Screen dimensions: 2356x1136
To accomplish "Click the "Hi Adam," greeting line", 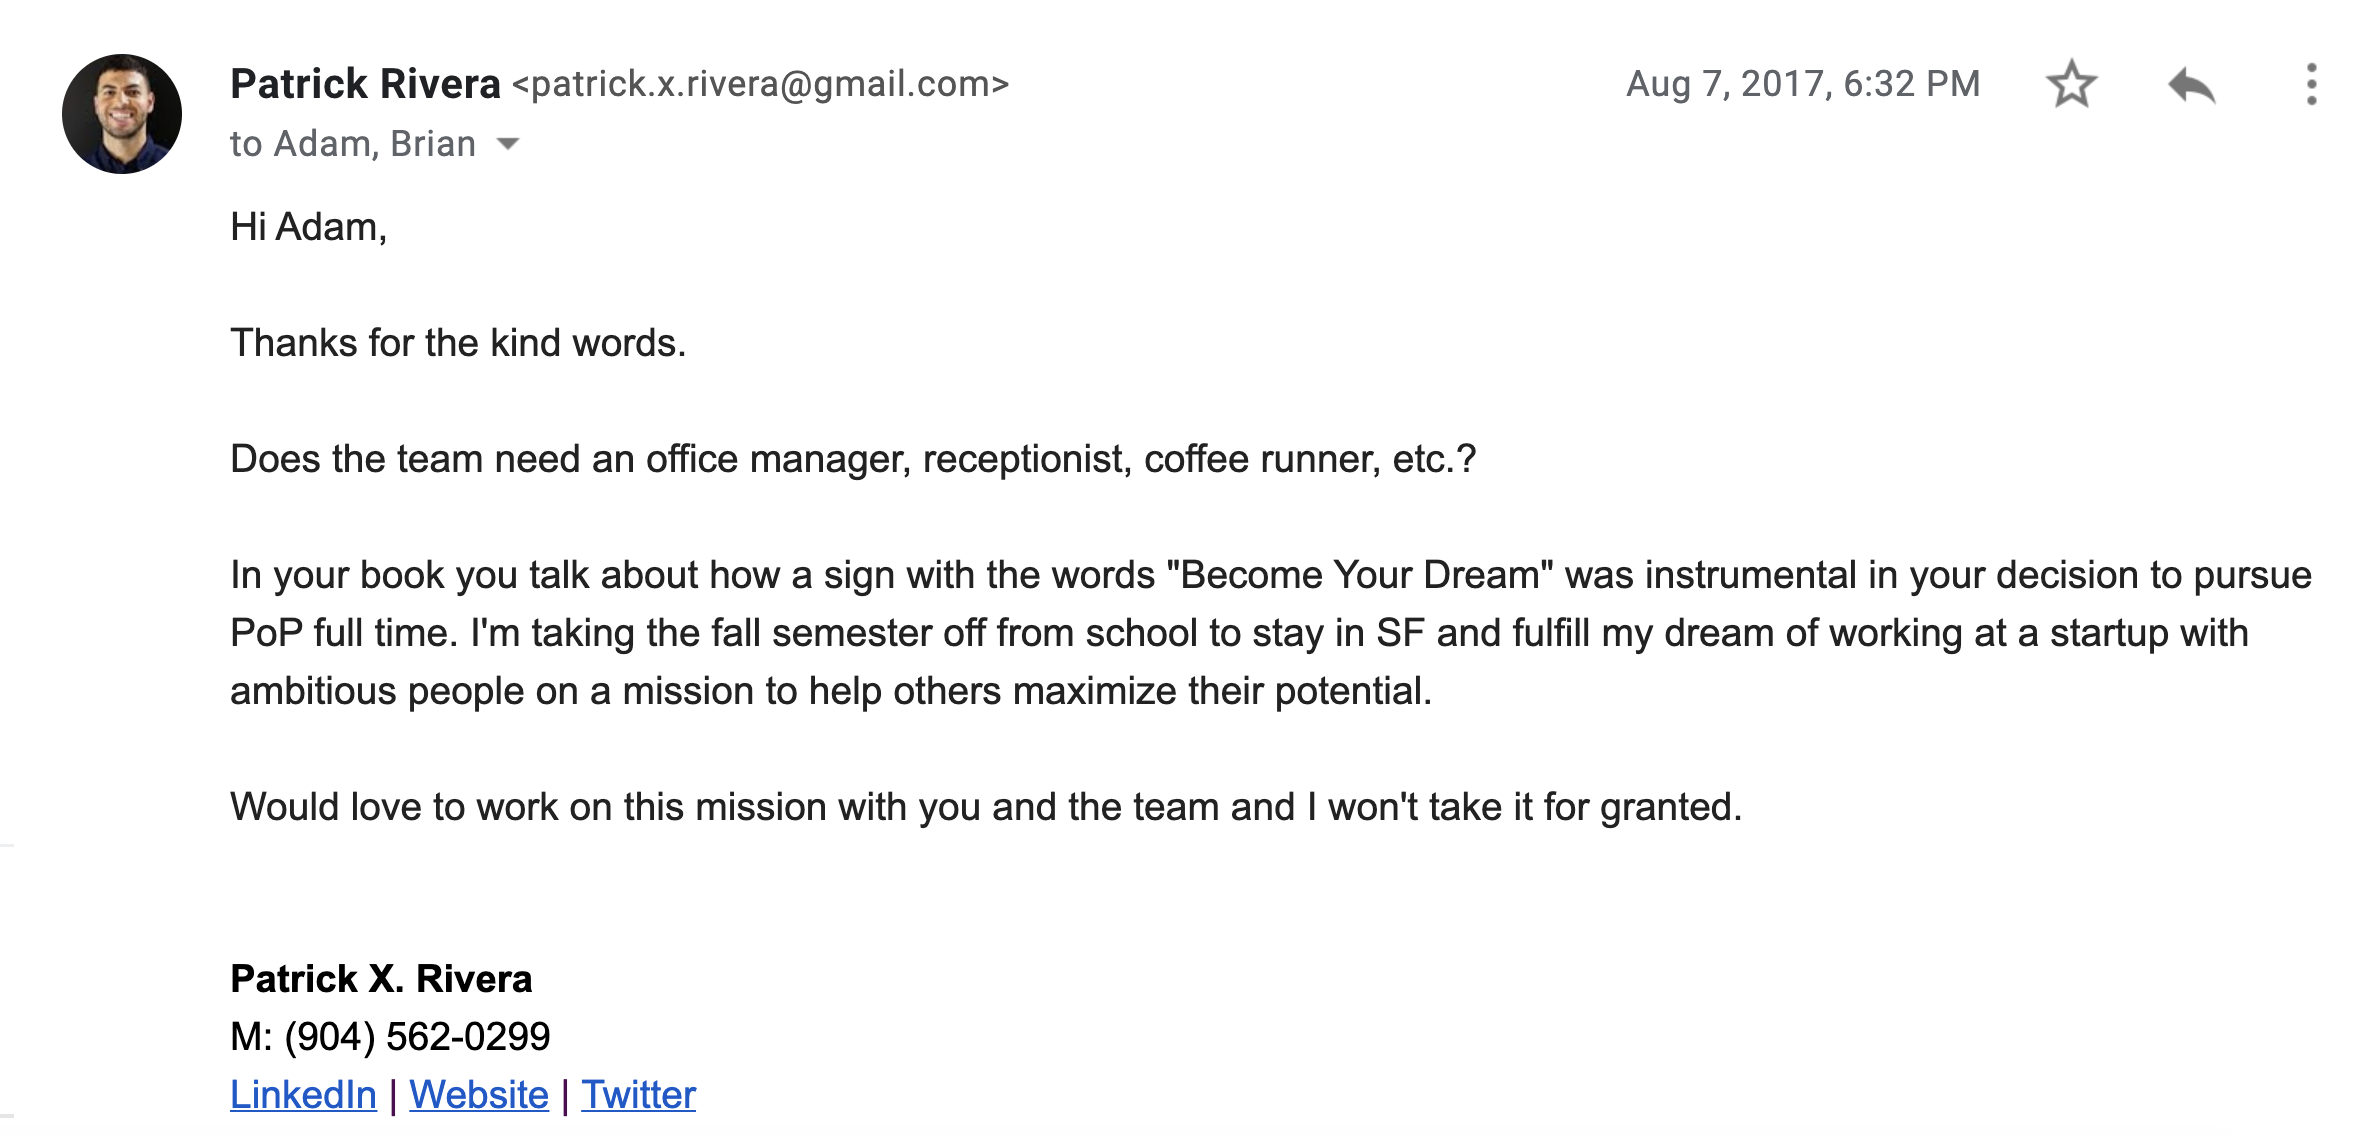I will tap(308, 227).
